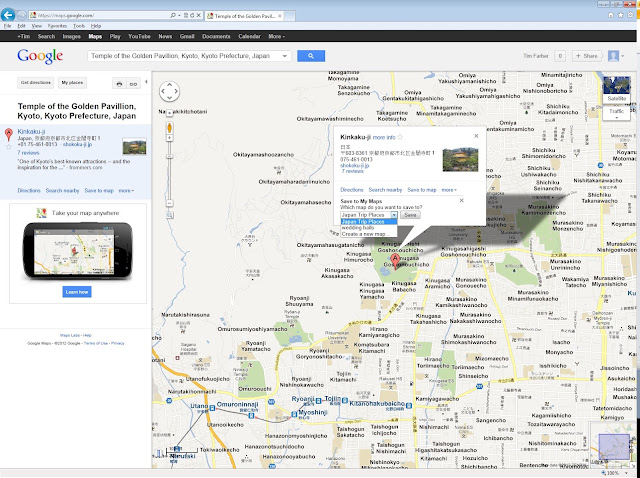Open the Favorites menu
Screen dimensions: 640x478
click(x=57, y=26)
